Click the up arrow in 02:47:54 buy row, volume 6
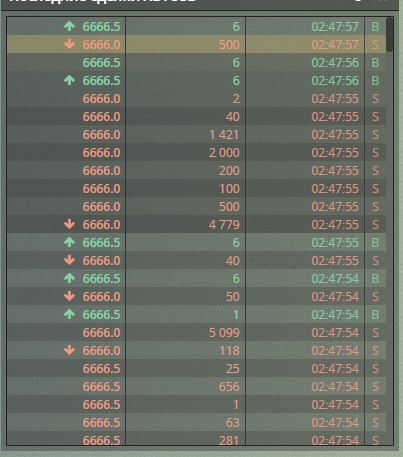This screenshot has height=457, width=403. click(x=69, y=278)
